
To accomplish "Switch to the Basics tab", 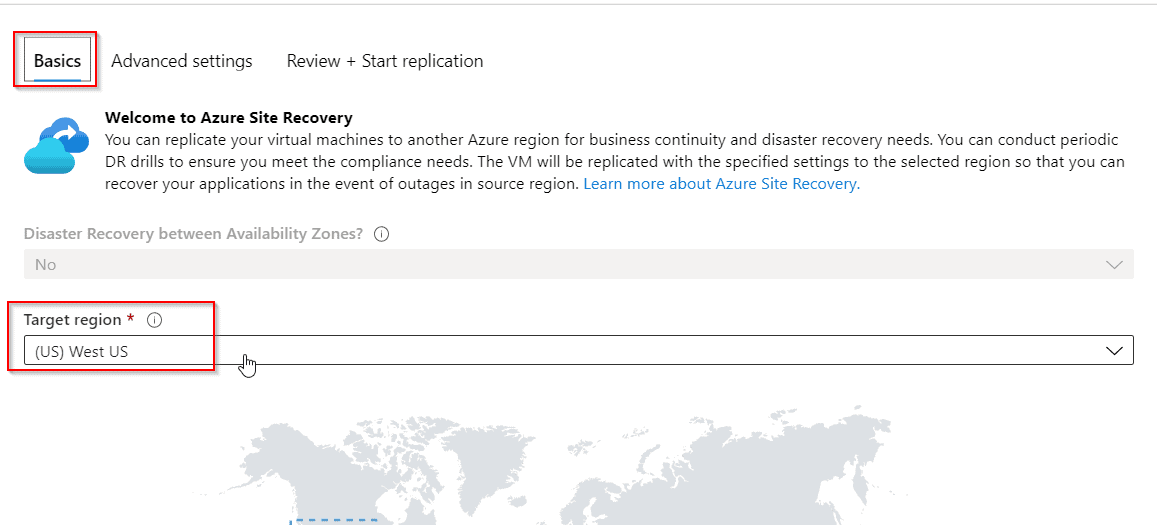I will (x=57, y=61).
